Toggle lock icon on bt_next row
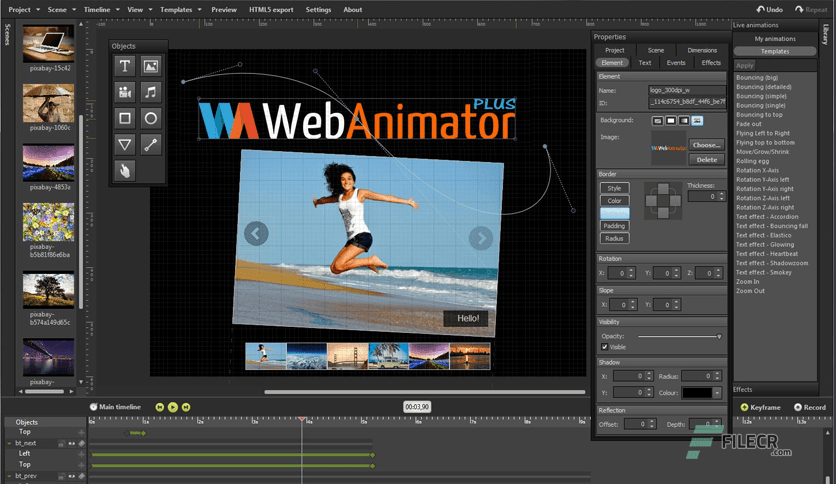This screenshot has width=836, height=484. point(61,443)
